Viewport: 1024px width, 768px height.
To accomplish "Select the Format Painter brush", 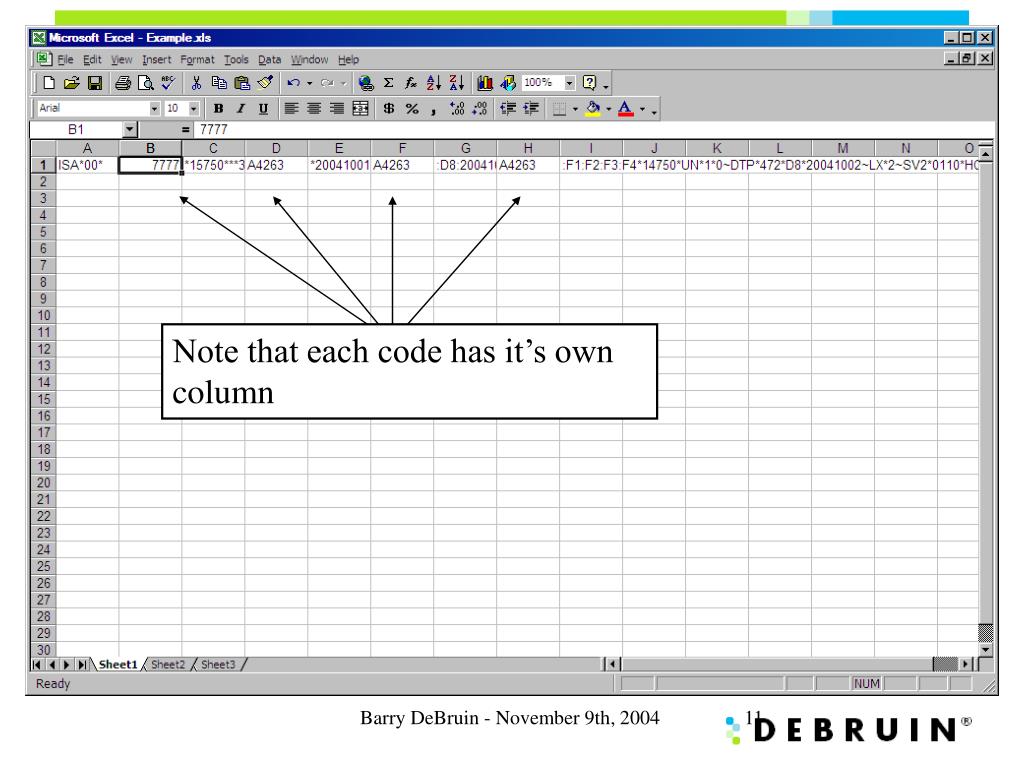I will 265,83.
